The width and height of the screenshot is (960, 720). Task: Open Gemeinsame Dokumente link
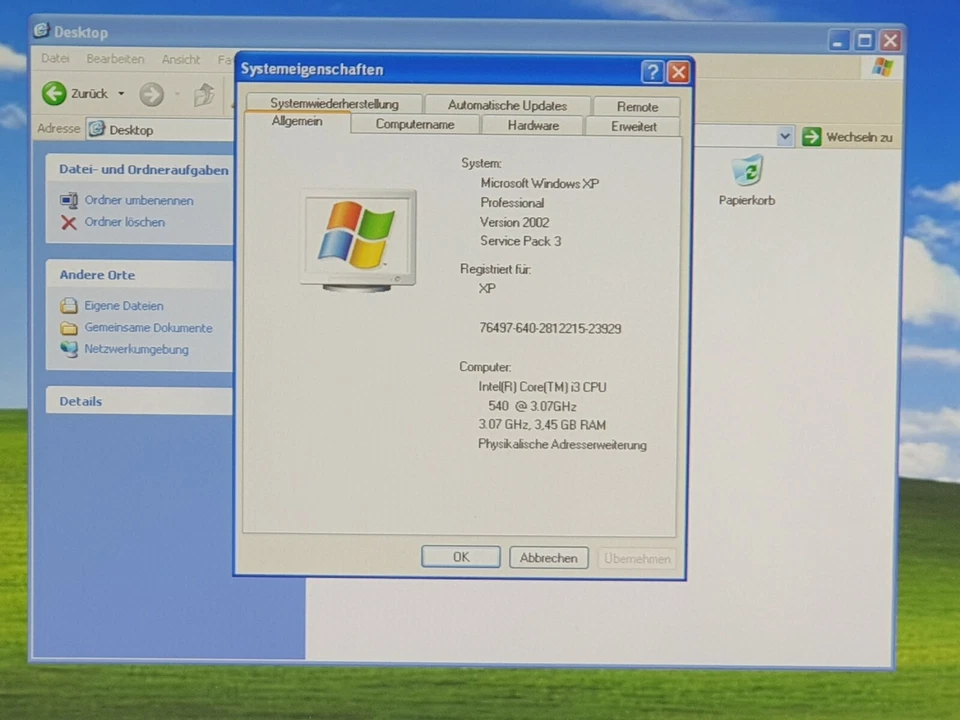[149, 328]
